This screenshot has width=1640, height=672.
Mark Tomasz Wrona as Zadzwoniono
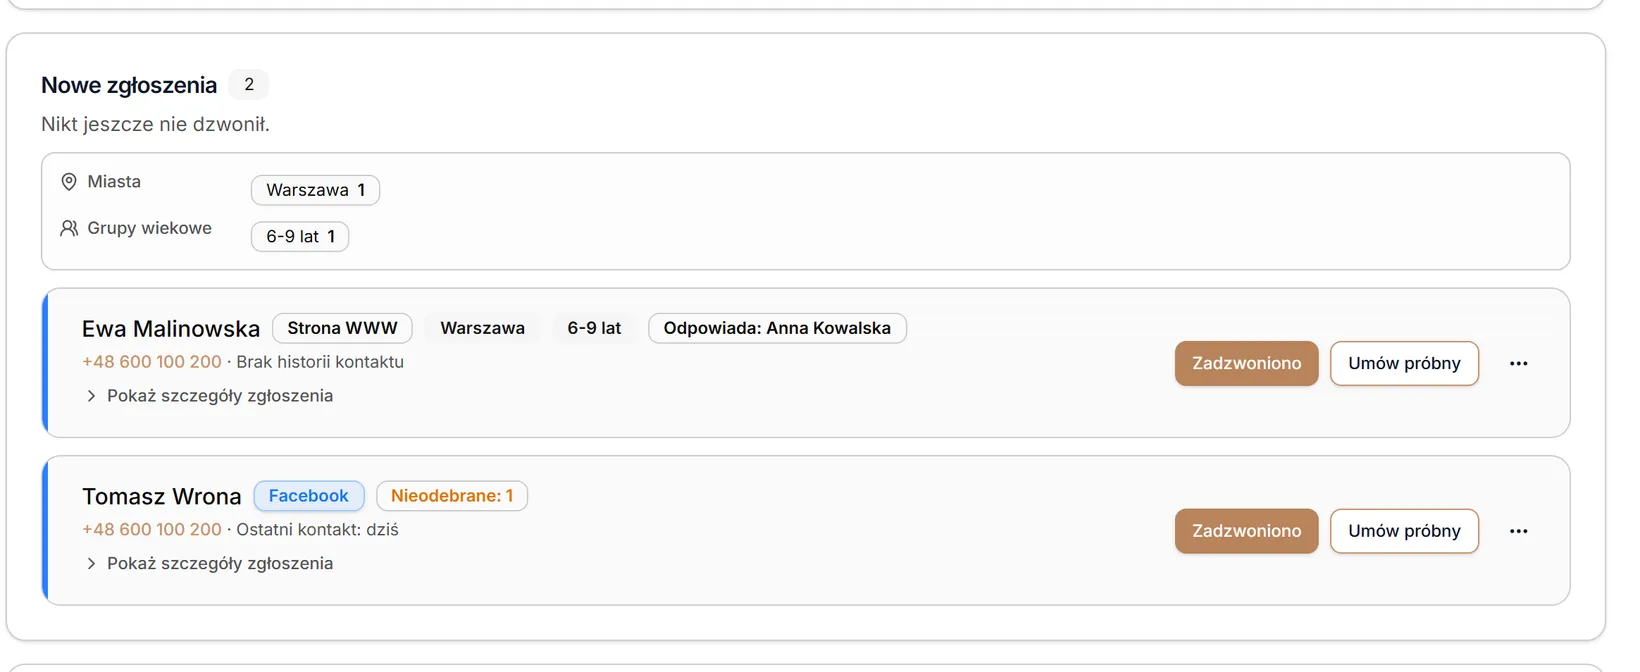[1246, 531]
